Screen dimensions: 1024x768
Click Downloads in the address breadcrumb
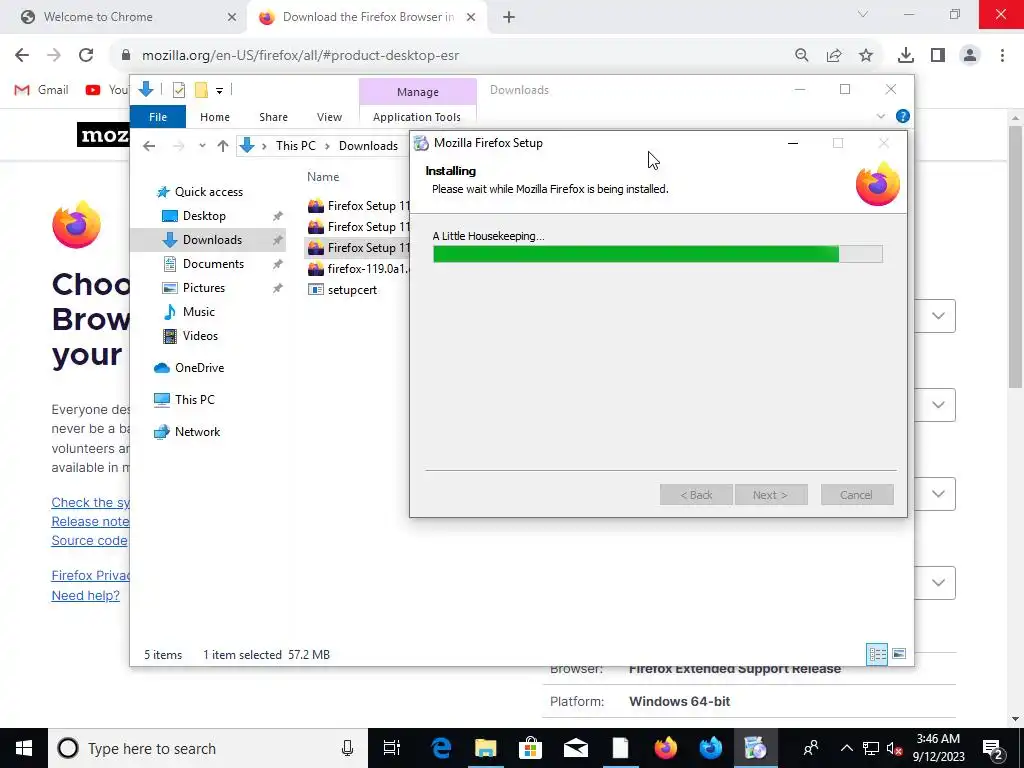368,146
